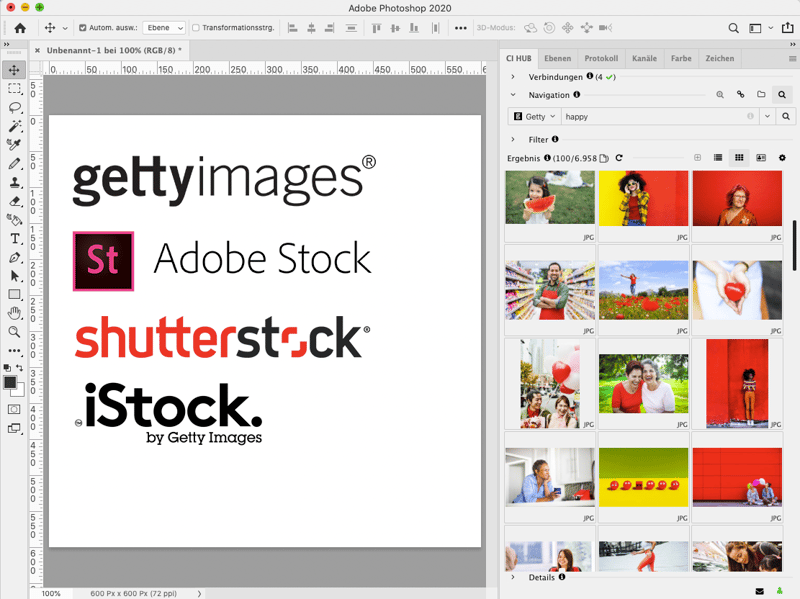
Task: Expand the Verbindungen section
Action: click(x=513, y=77)
